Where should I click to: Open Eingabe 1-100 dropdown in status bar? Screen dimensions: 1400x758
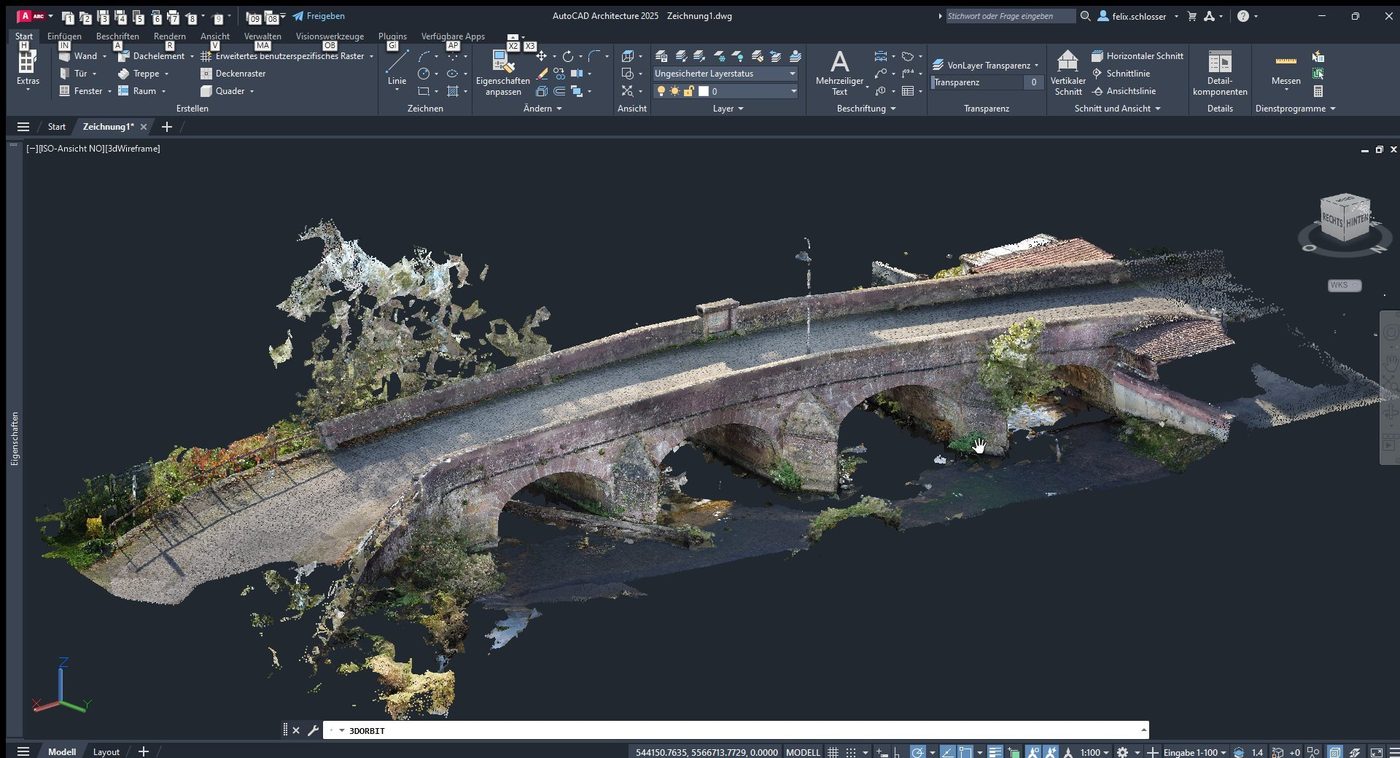coord(1195,752)
